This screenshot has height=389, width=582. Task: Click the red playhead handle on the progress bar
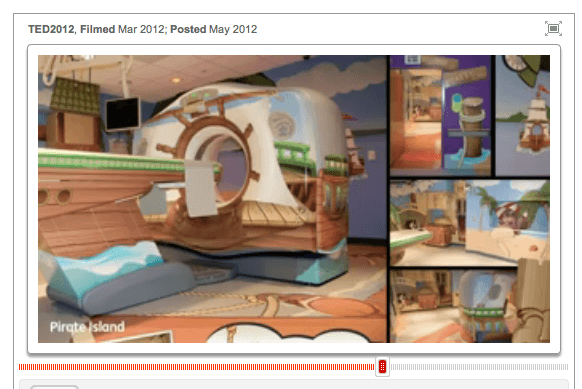(x=382, y=367)
